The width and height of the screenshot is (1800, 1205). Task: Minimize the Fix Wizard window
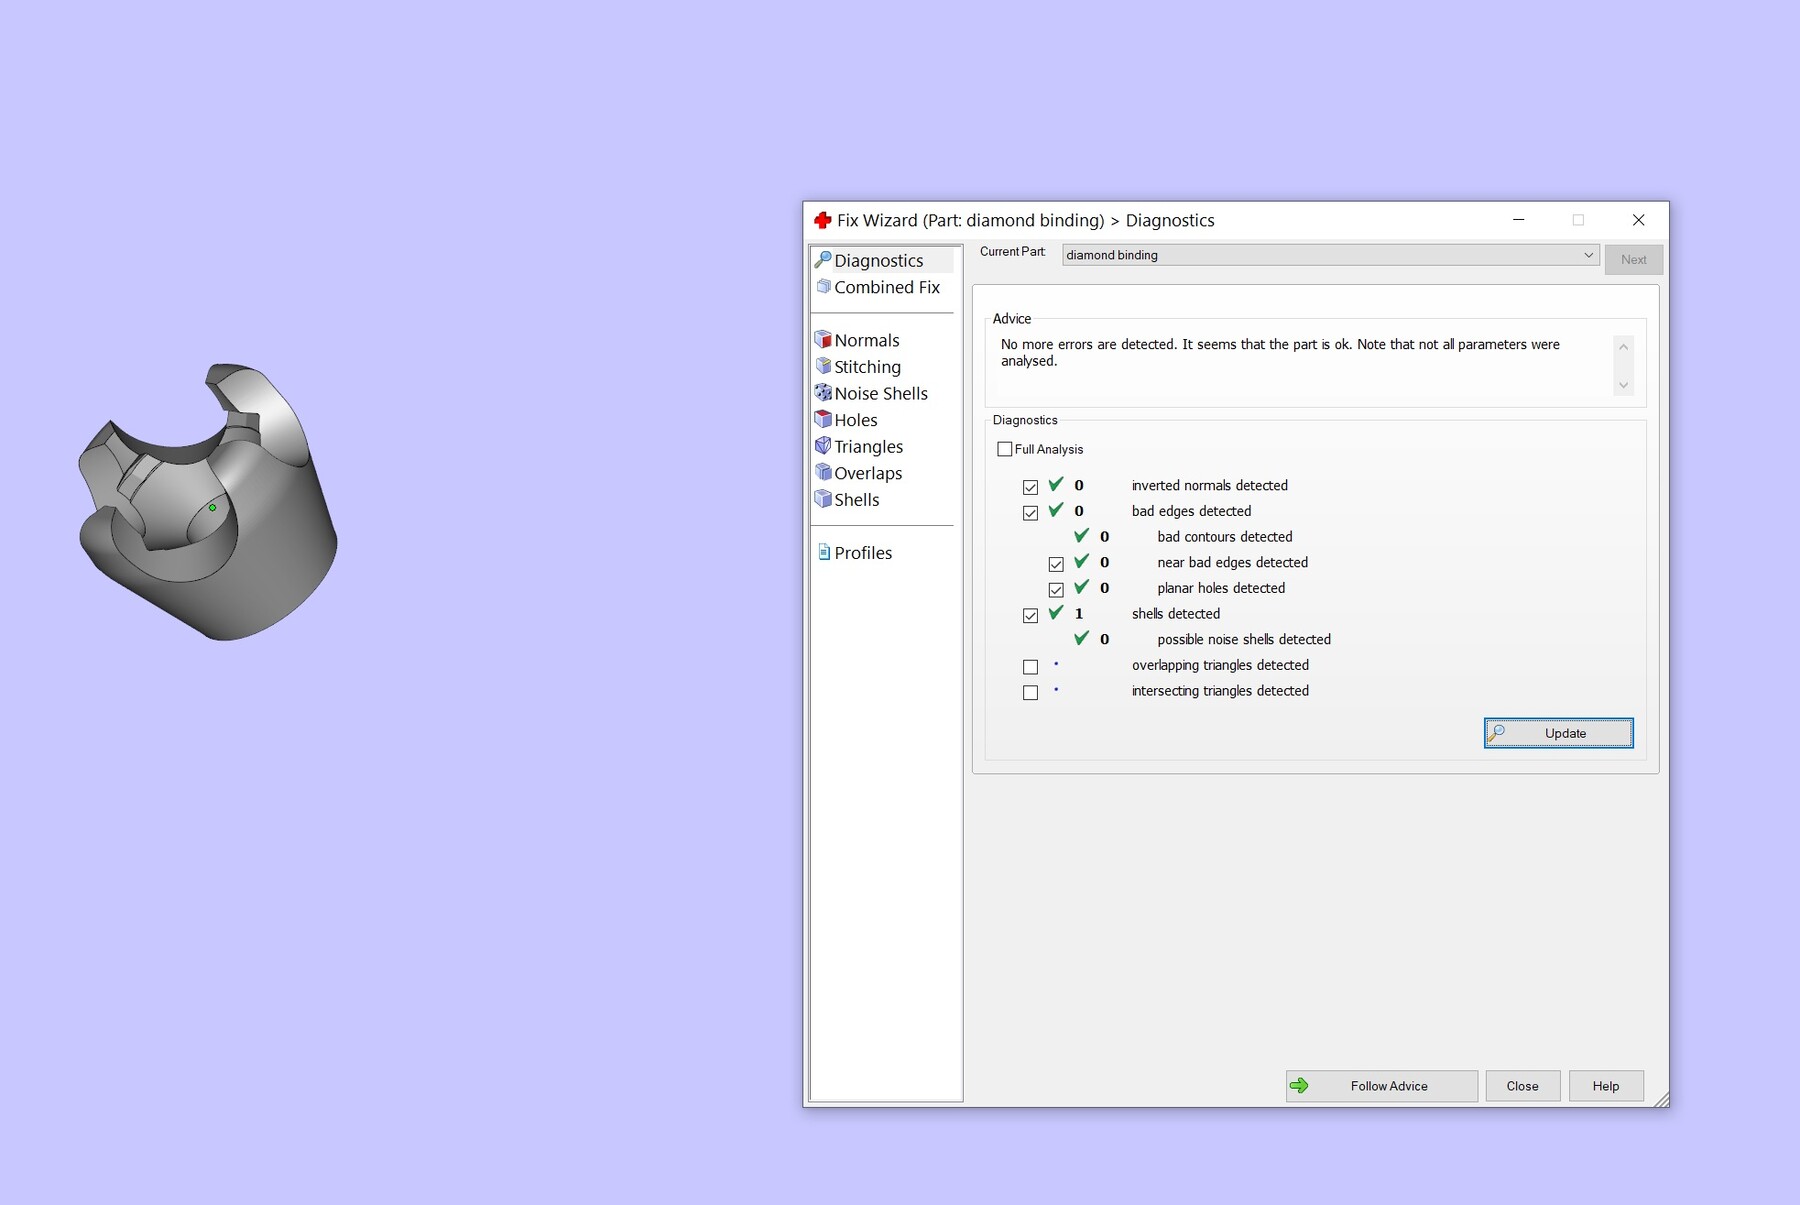tap(1518, 220)
